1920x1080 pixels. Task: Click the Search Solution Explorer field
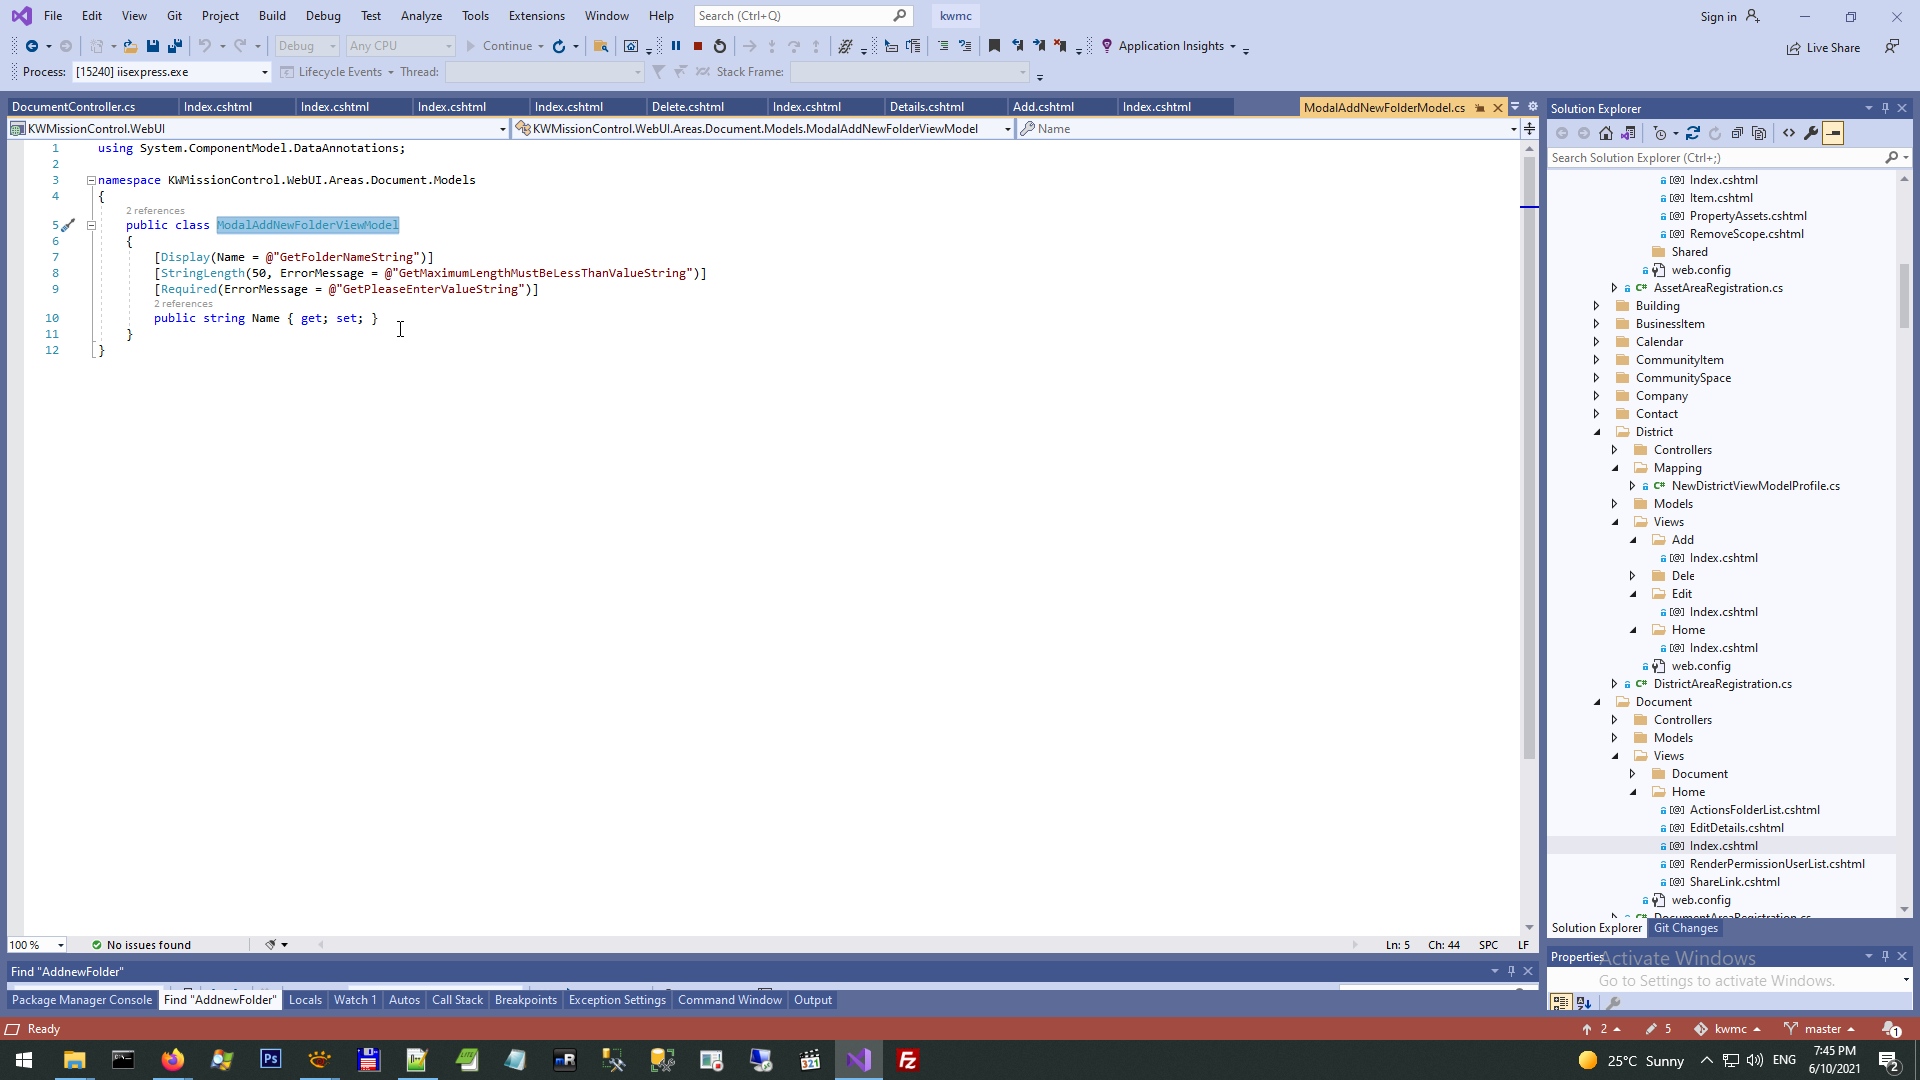(1714, 158)
